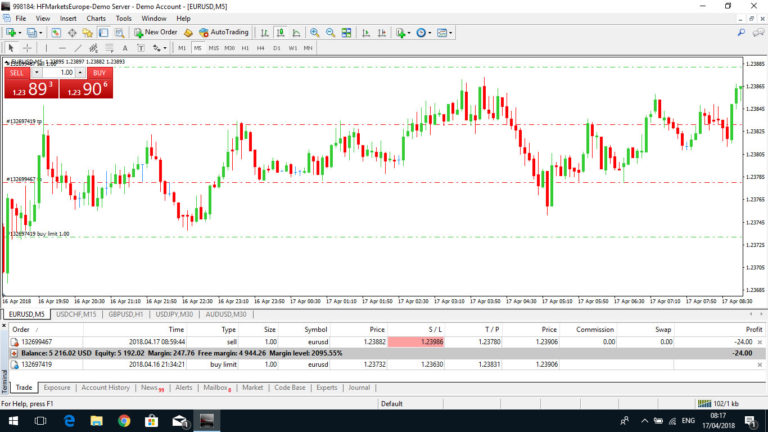This screenshot has width=768, height=432.
Task: Zoom in on the chart
Action: pos(314,33)
